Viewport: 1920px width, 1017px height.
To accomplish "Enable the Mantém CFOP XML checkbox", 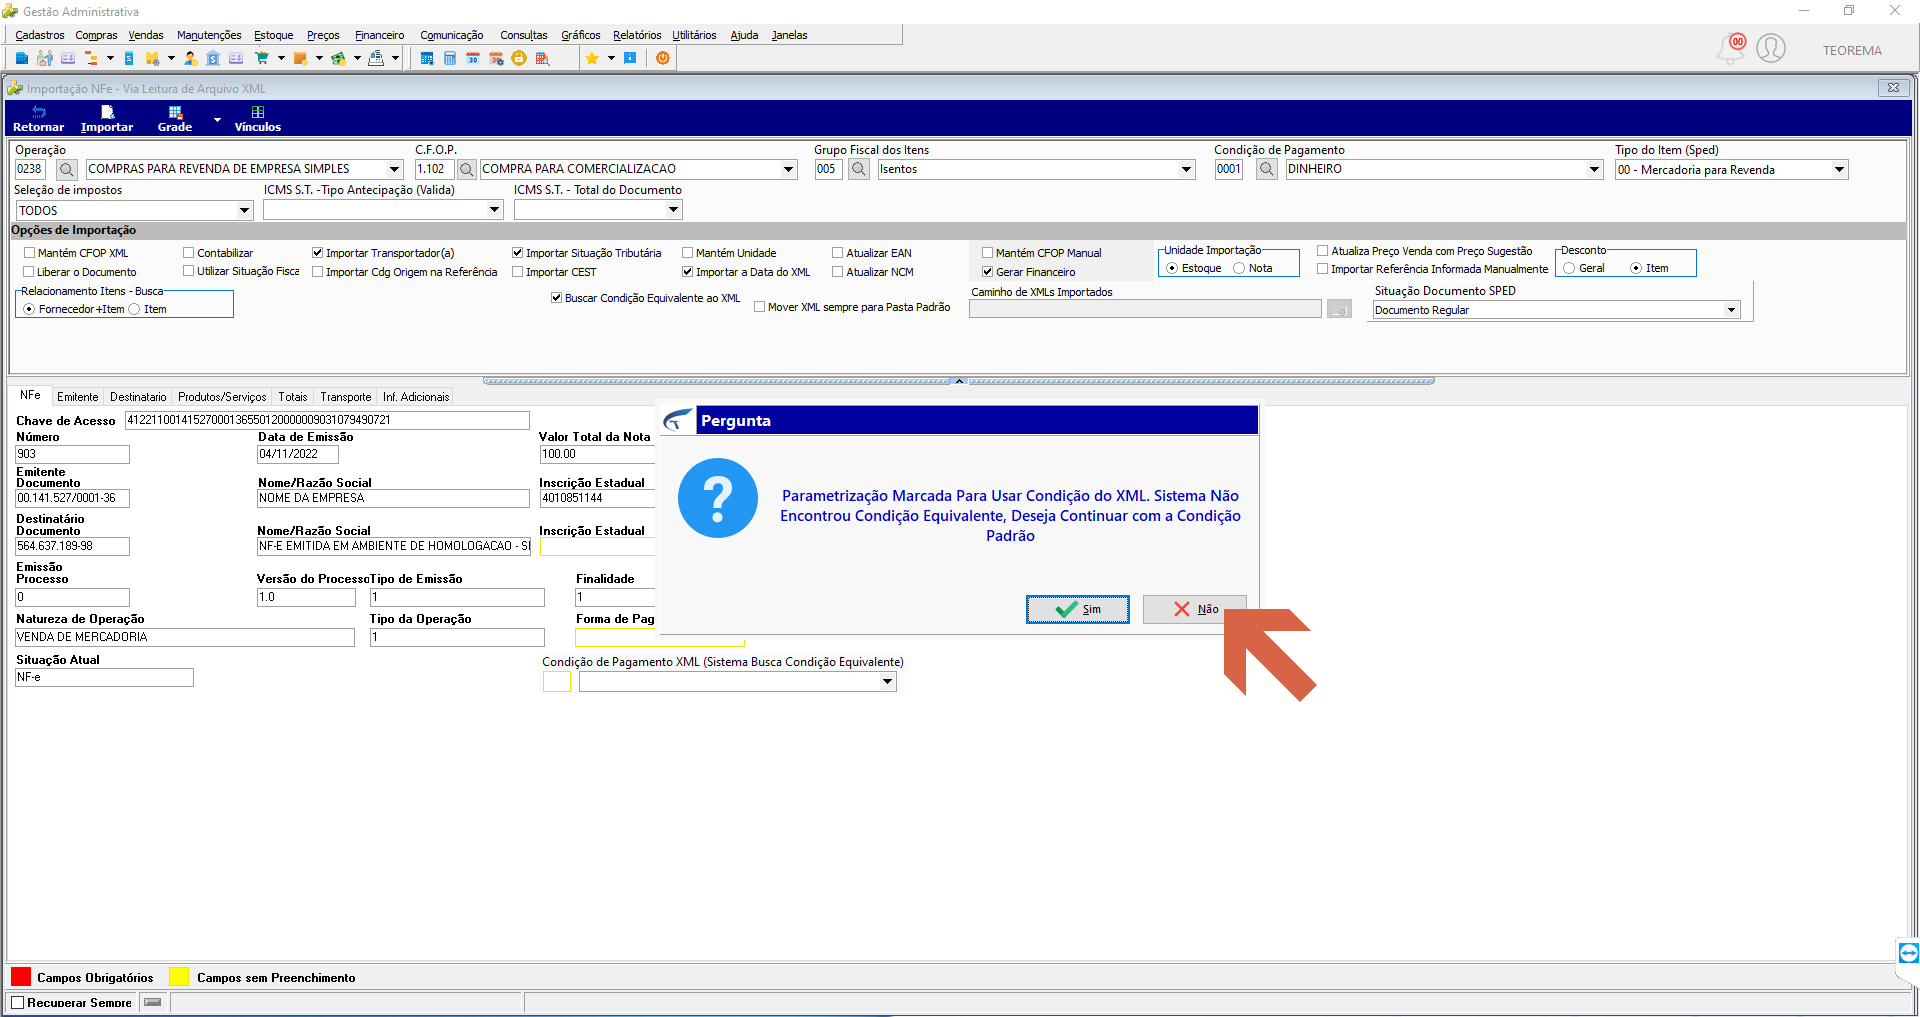I will (x=29, y=253).
